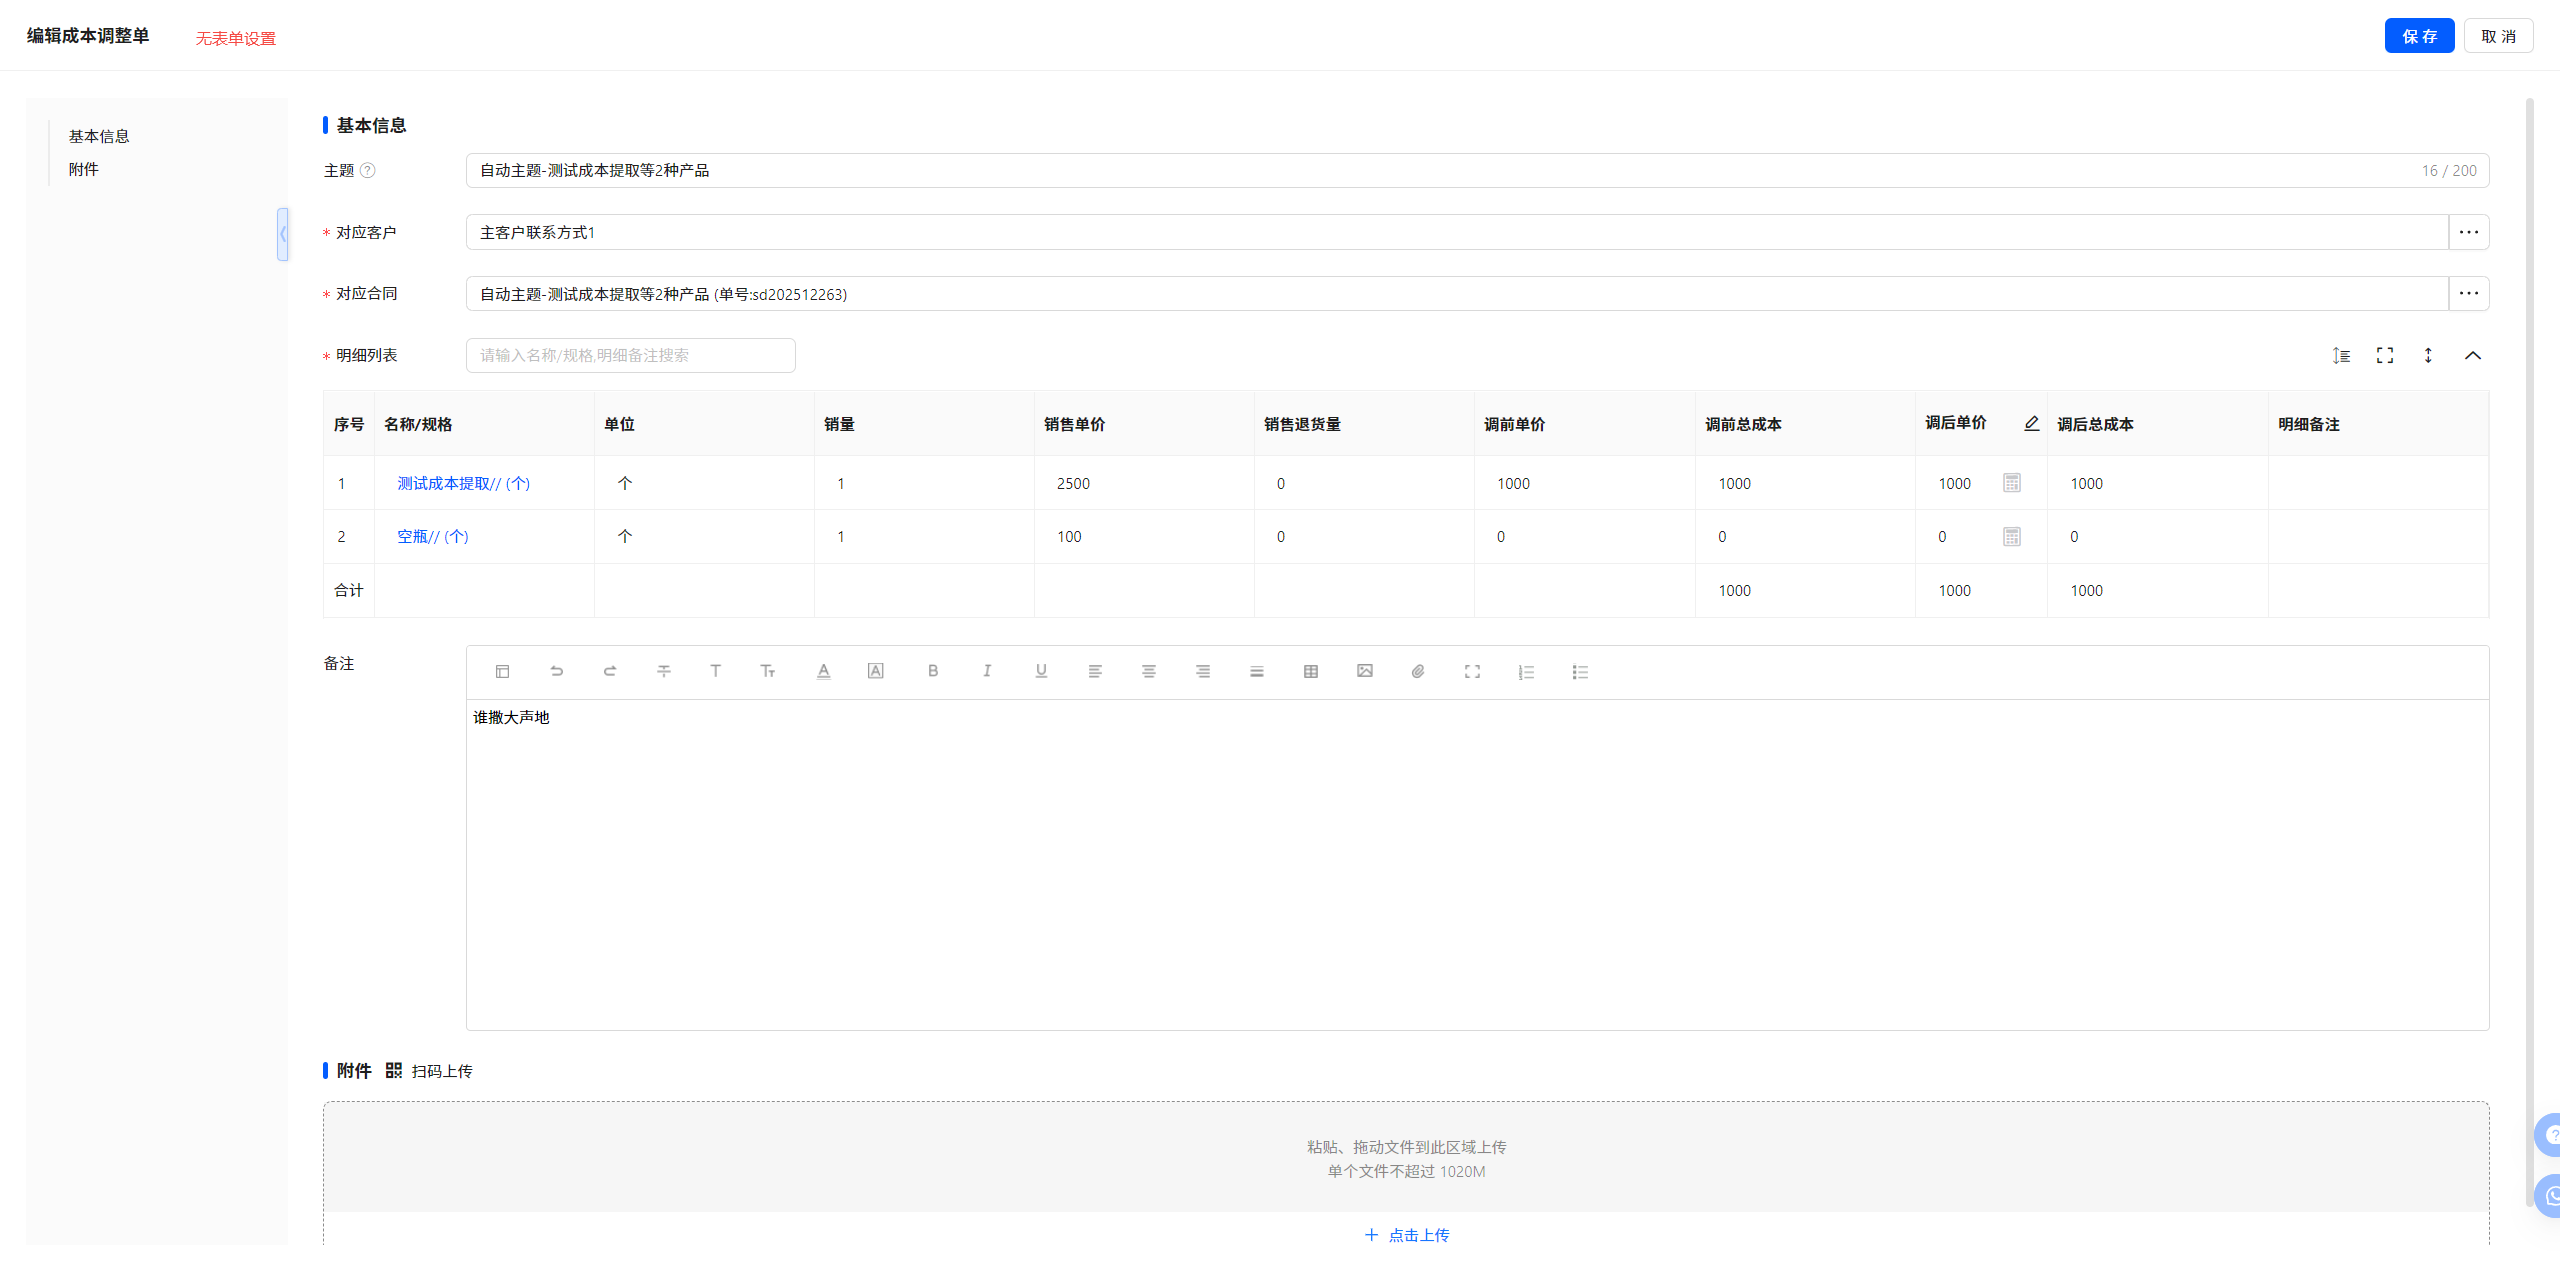
Task: Open the 对应合同 selector ellipsis button
Action: [x=2468, y=294]
